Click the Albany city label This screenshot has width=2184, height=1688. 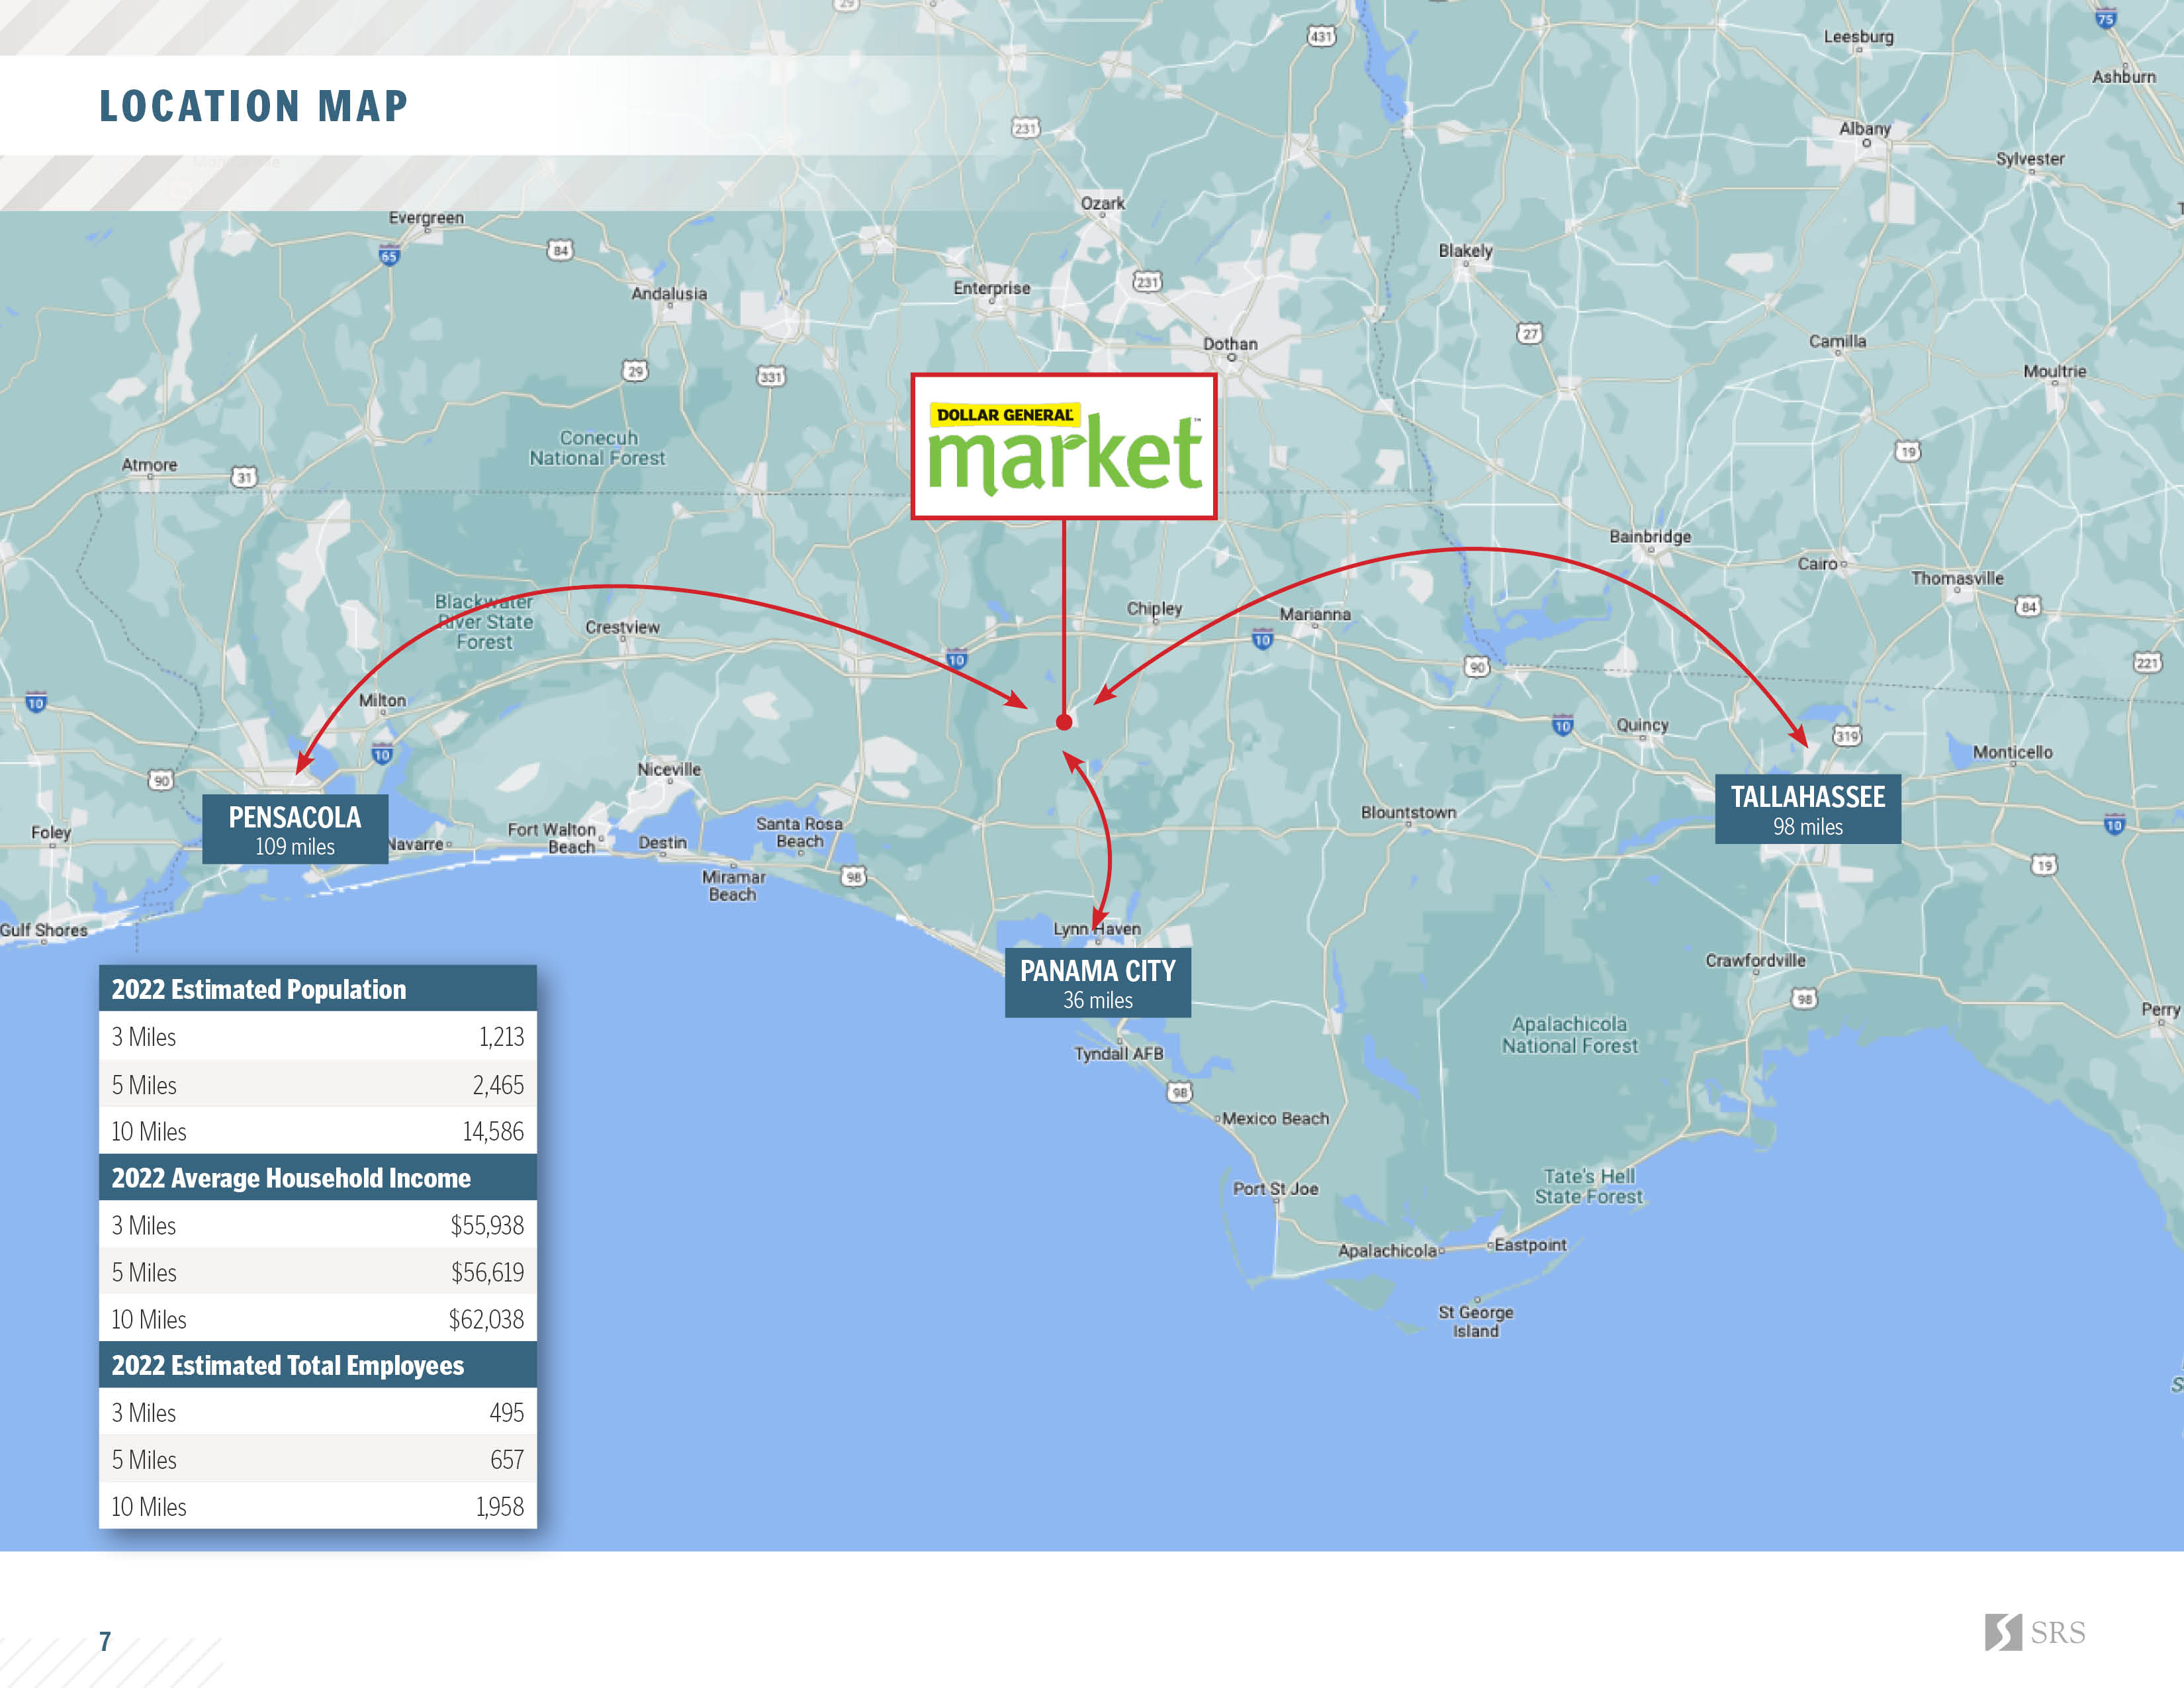point(1865,128)
